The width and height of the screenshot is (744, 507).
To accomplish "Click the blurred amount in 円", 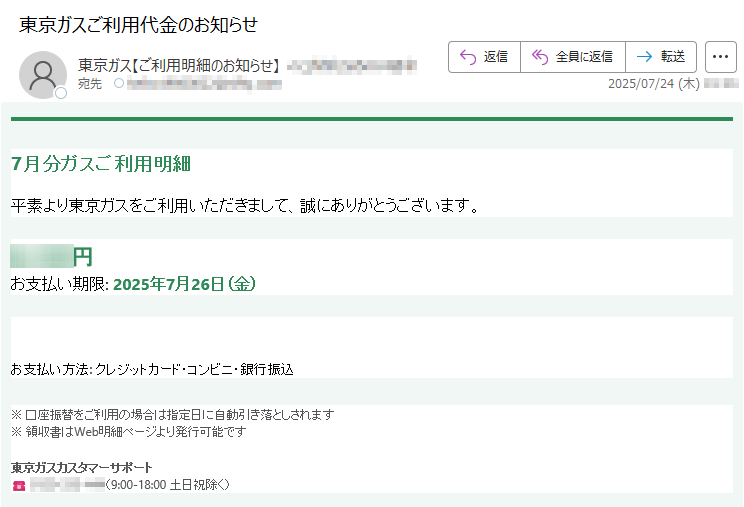I will [x=42, y=257].
